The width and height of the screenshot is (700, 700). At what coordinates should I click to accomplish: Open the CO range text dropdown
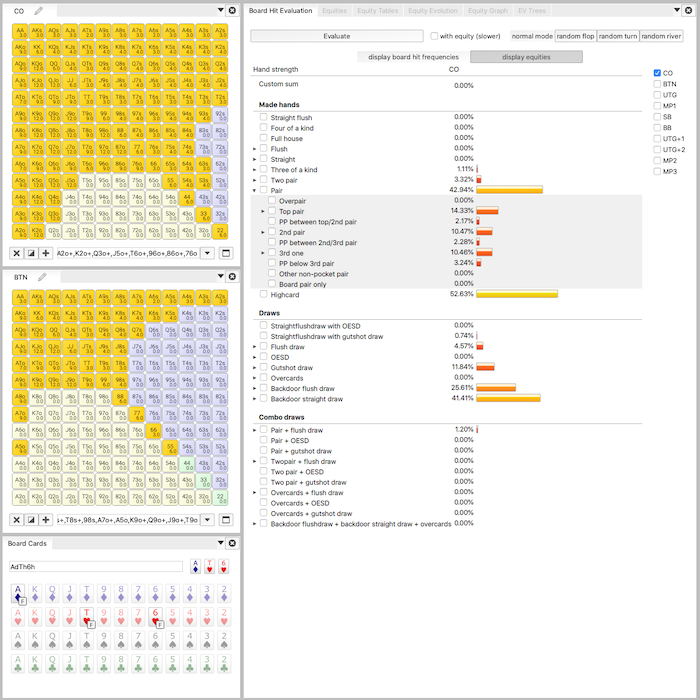point(207,253)
